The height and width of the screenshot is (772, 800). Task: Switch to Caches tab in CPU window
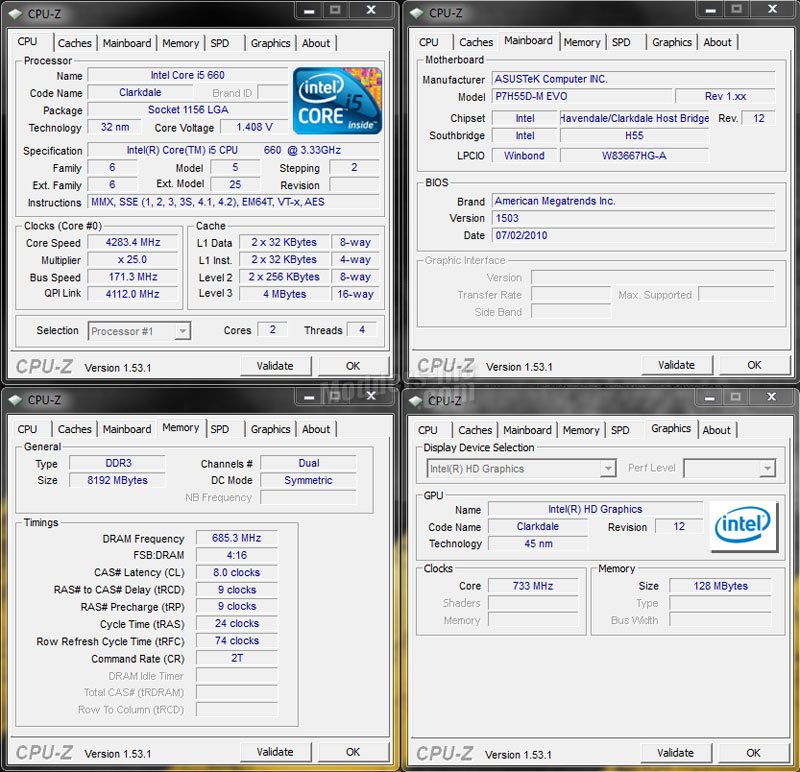point(74,43)
